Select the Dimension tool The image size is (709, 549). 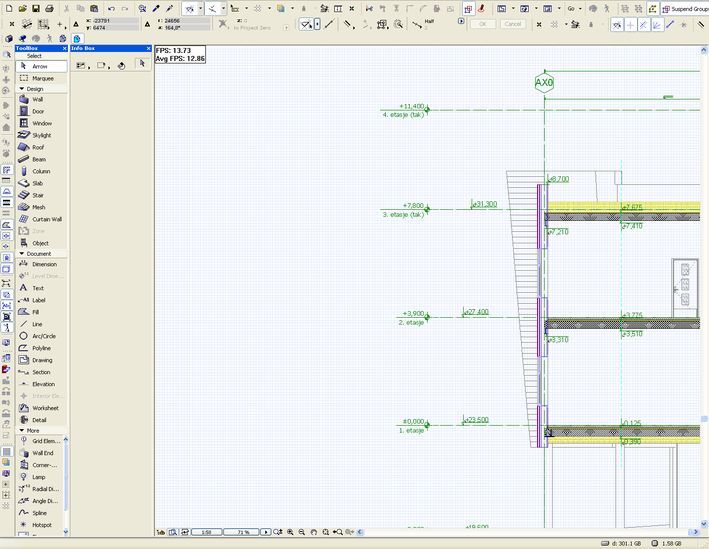pyautogui.click(x=44, y=264)
